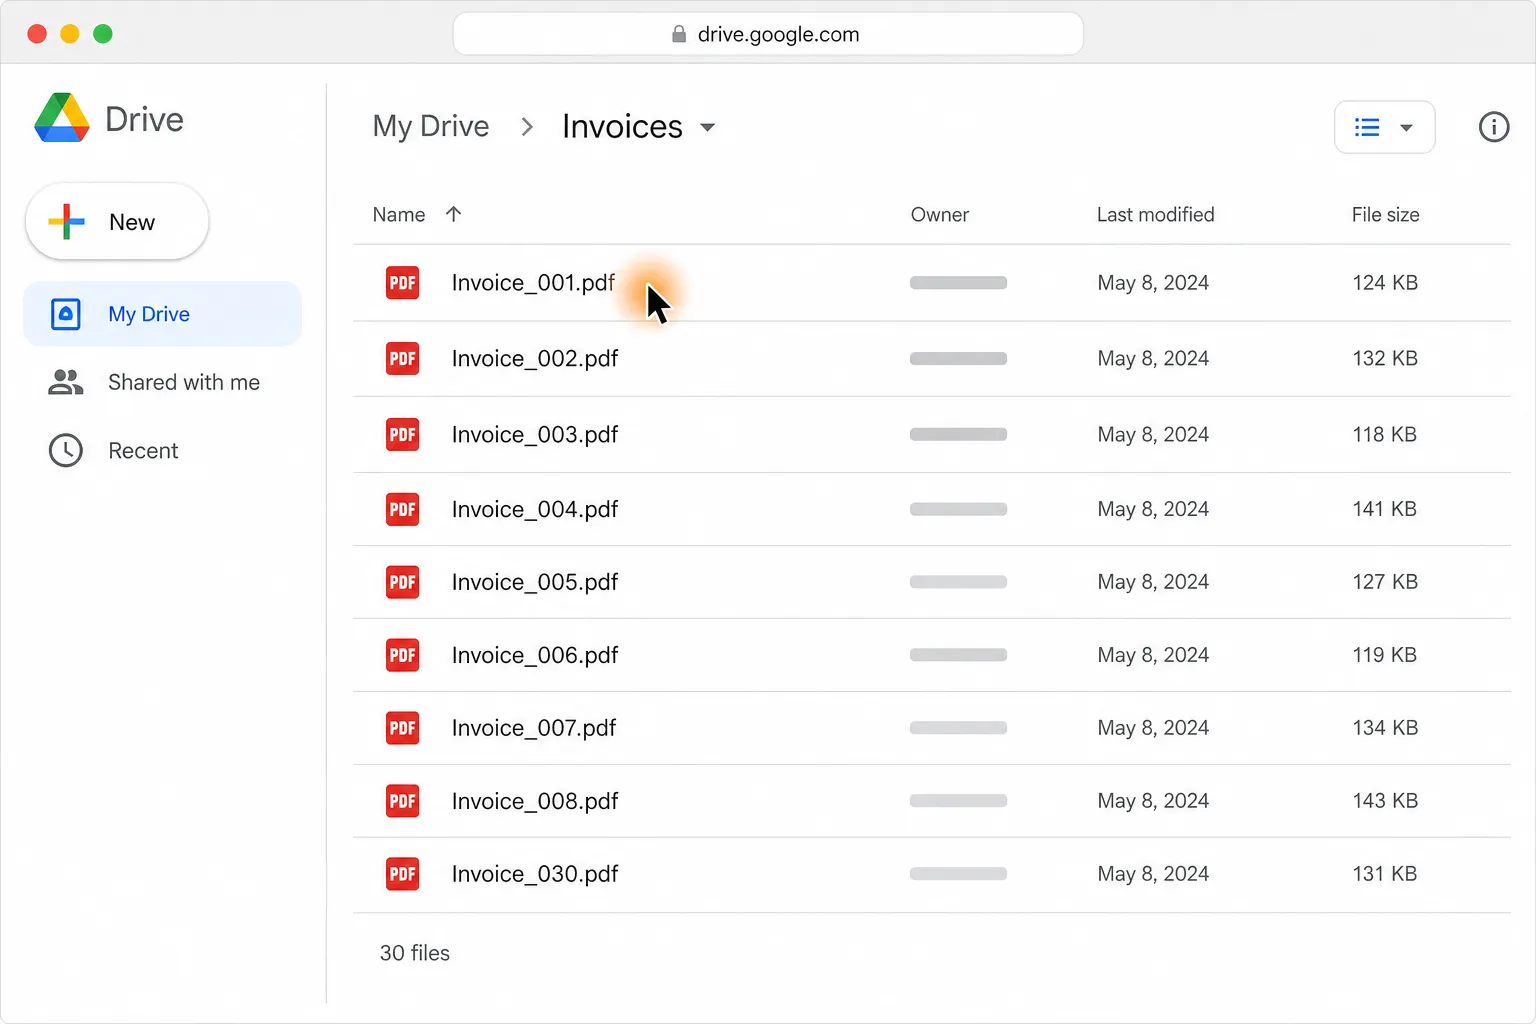Show details with the info icon
1536x1024 pixels.
point(1494,127)
